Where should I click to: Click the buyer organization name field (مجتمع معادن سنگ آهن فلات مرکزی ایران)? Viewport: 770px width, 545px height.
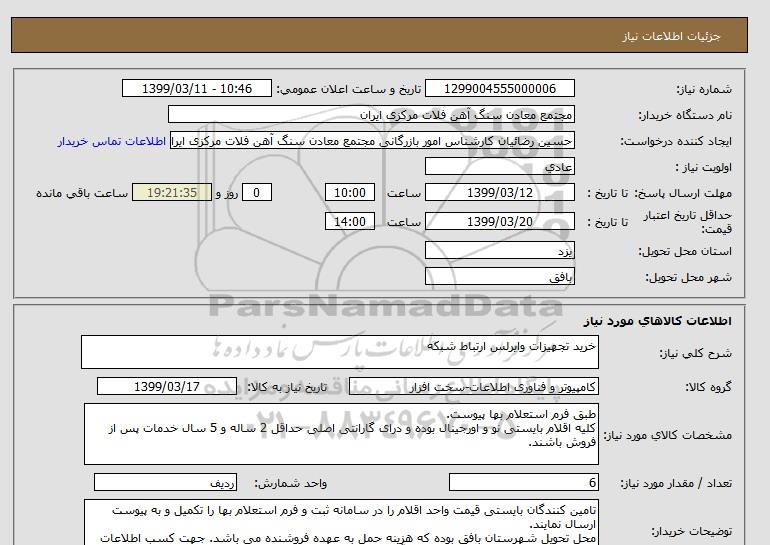tap(371, 114)
